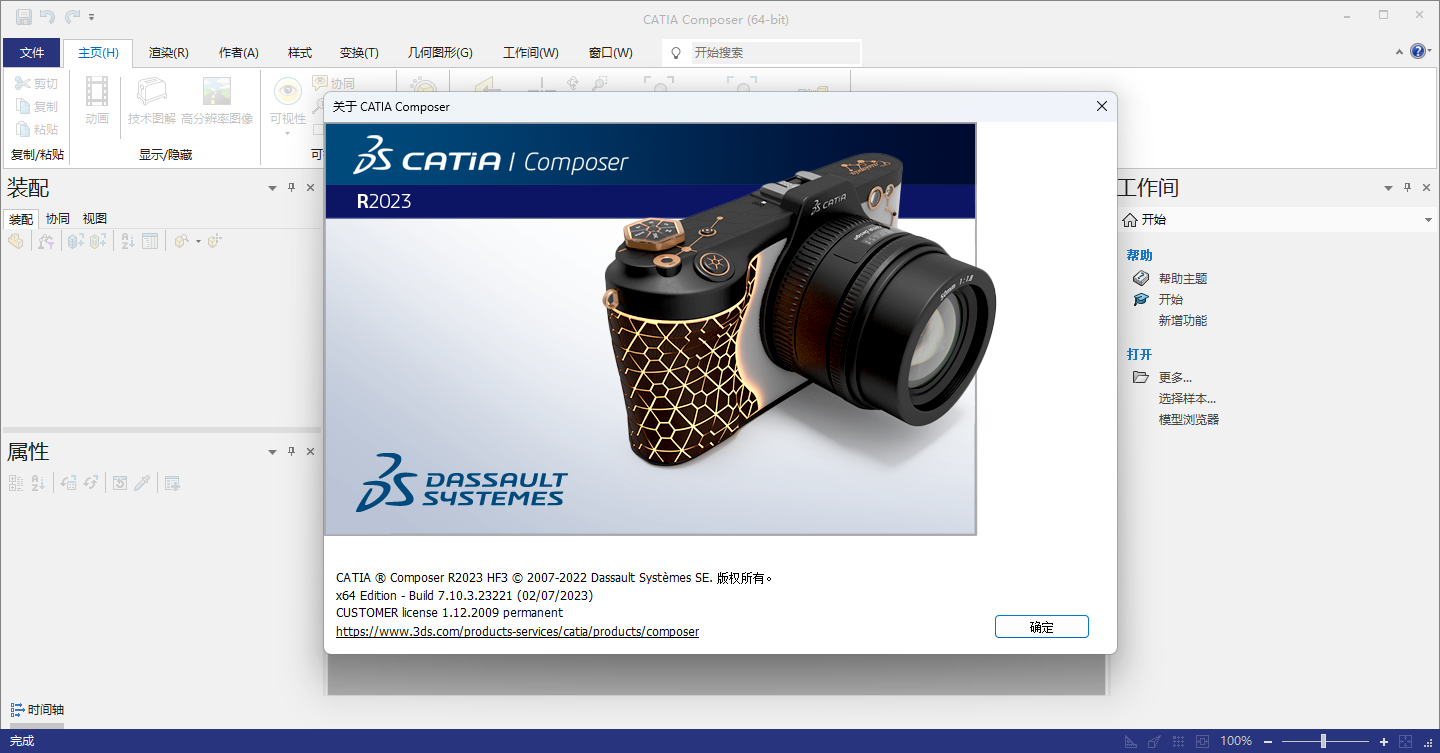This screenshot has width=1440, height=753.
Task: Click the 复制 copy button
Action: point(37,106)
